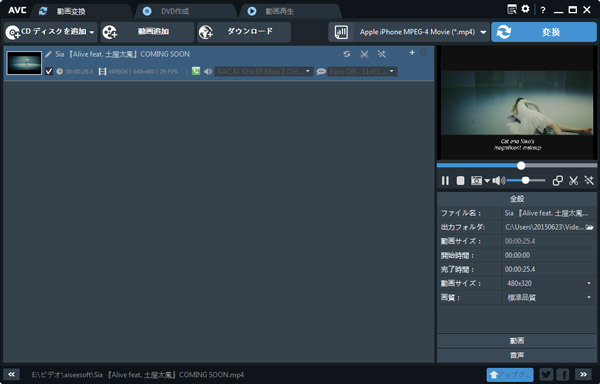Click the AVC logo in title bar
Image resolution: width=600 pixels, height=384 pixels.
coord(17,10)
